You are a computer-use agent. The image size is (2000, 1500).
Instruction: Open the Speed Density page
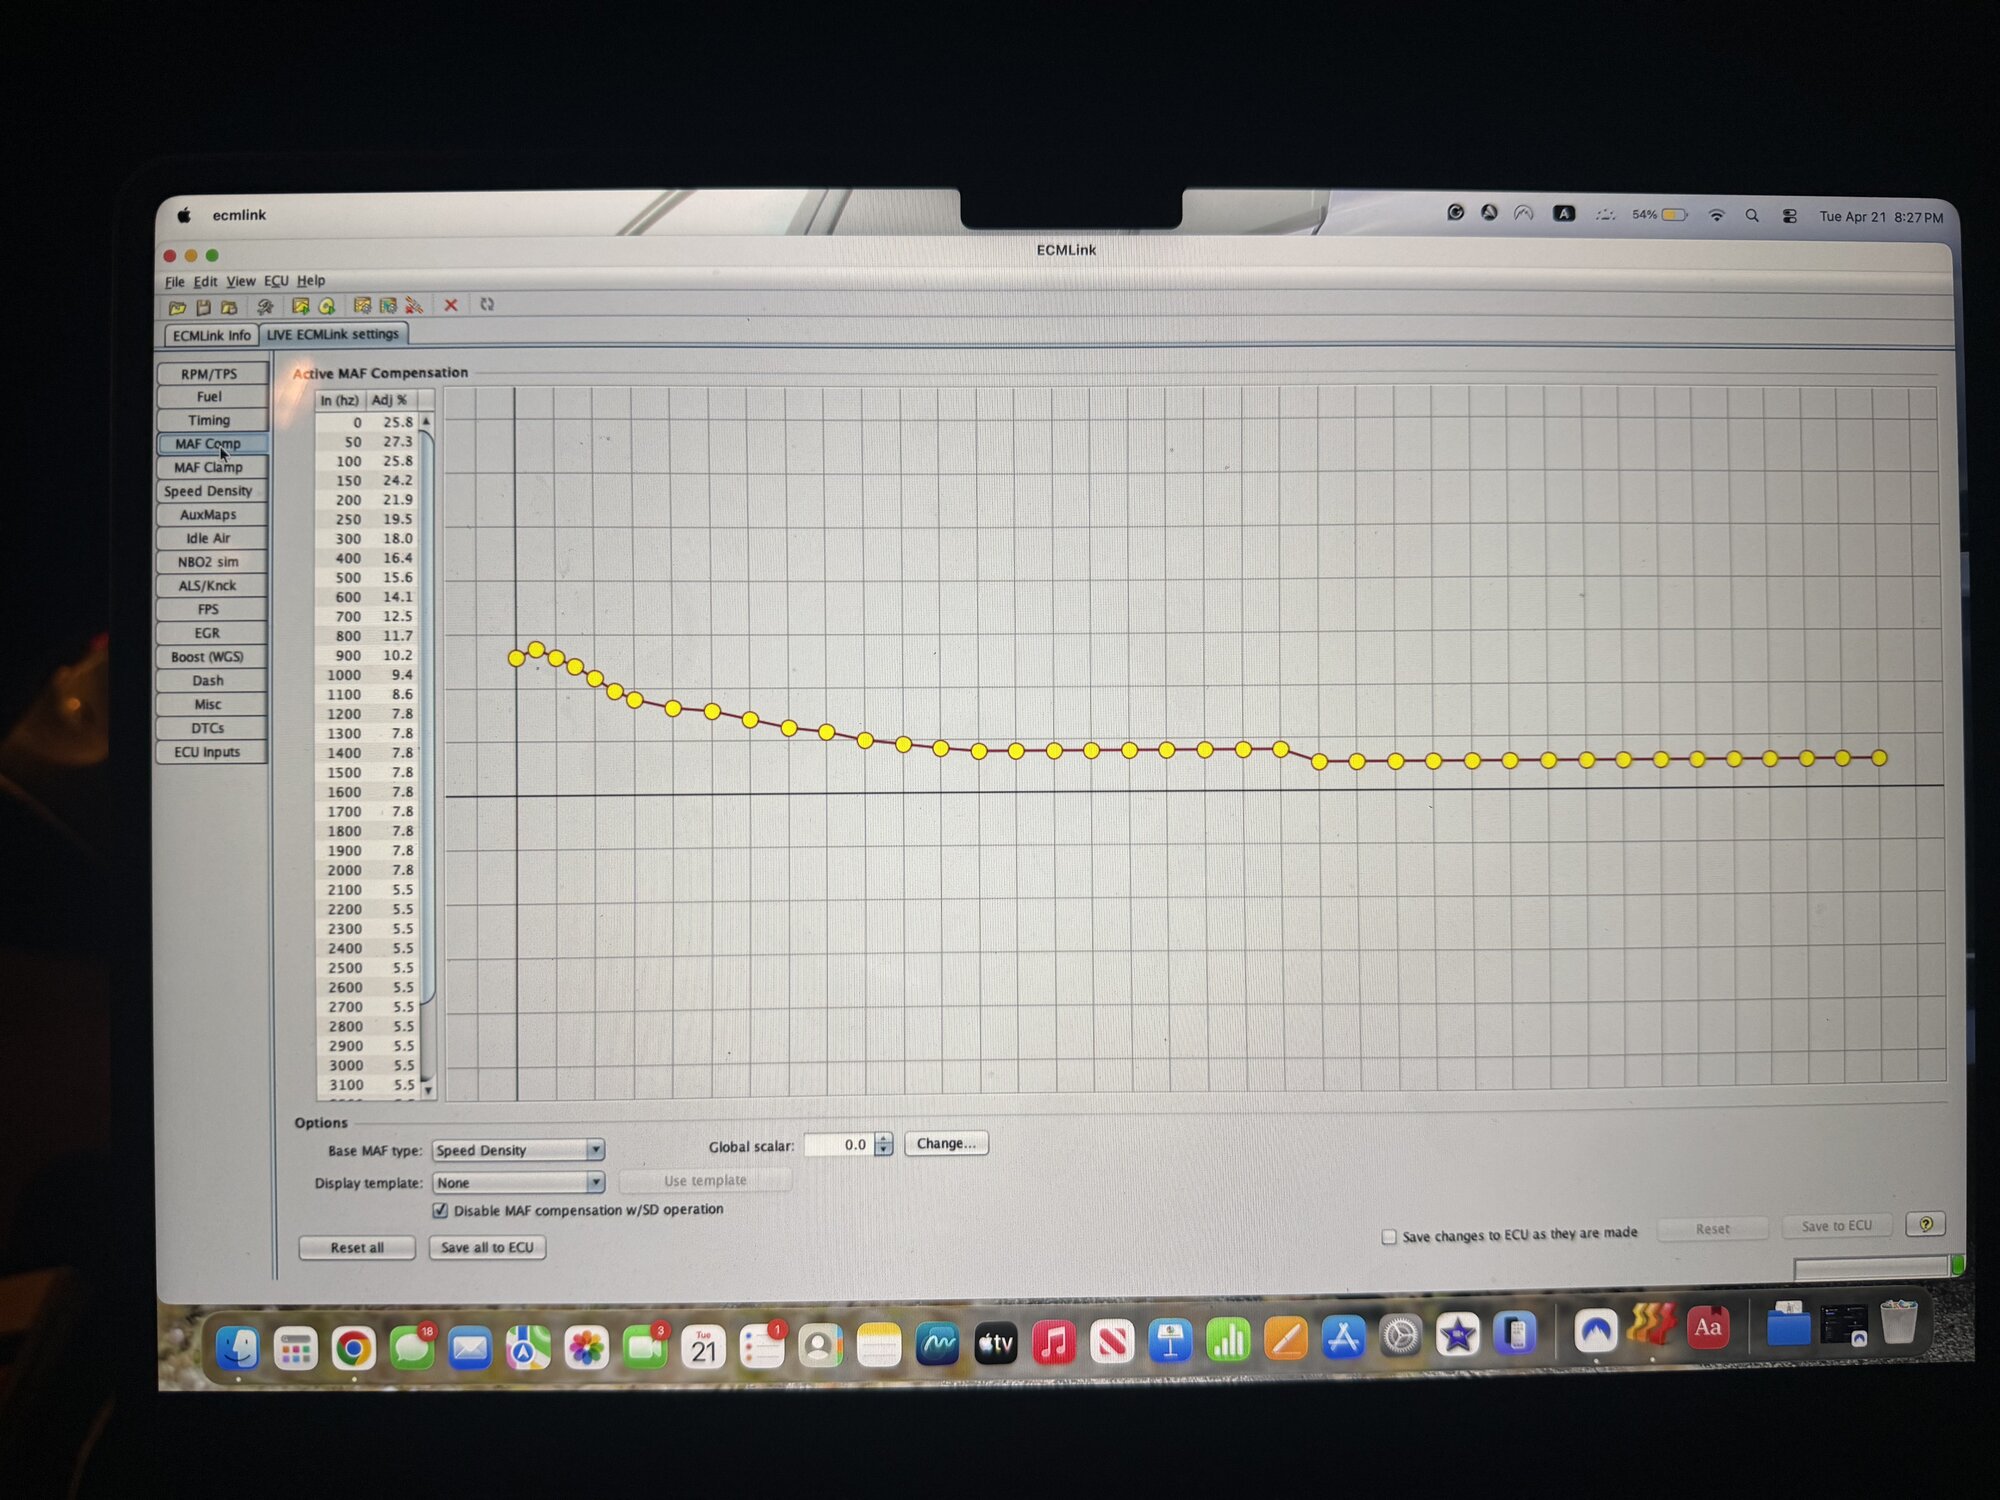(x=210, y=492)
